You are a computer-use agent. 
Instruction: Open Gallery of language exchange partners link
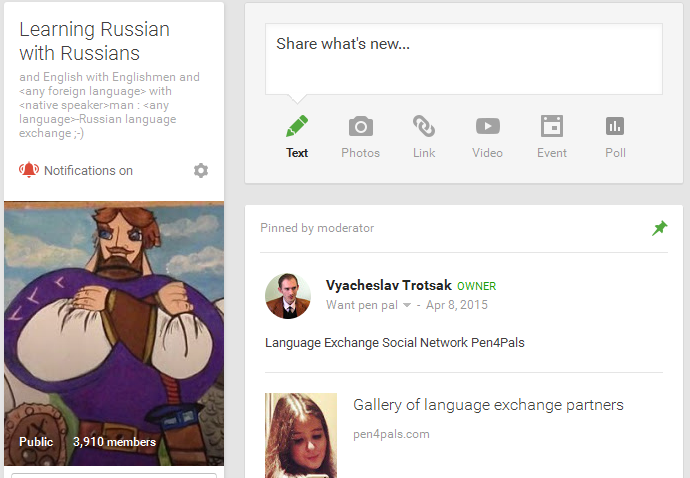[488, 404]
